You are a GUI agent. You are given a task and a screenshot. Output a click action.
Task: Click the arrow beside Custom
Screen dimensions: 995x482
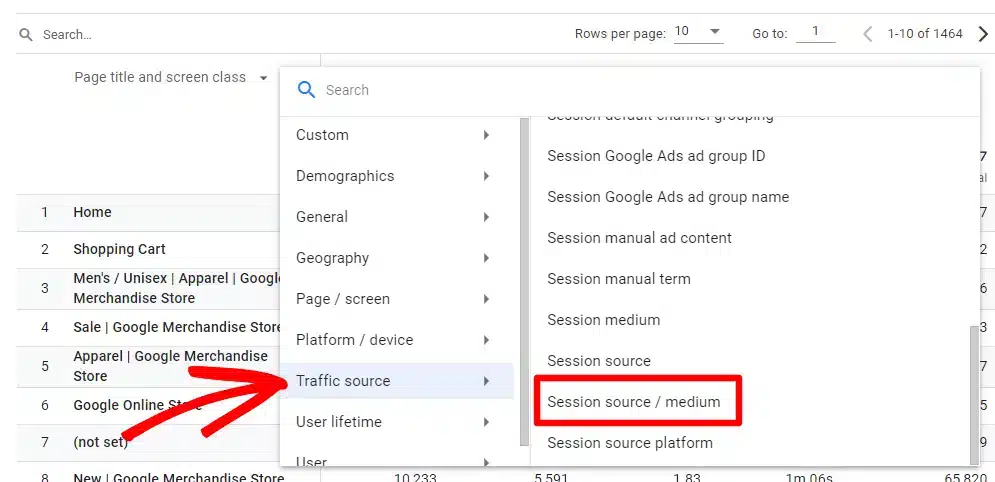point(486,135)
